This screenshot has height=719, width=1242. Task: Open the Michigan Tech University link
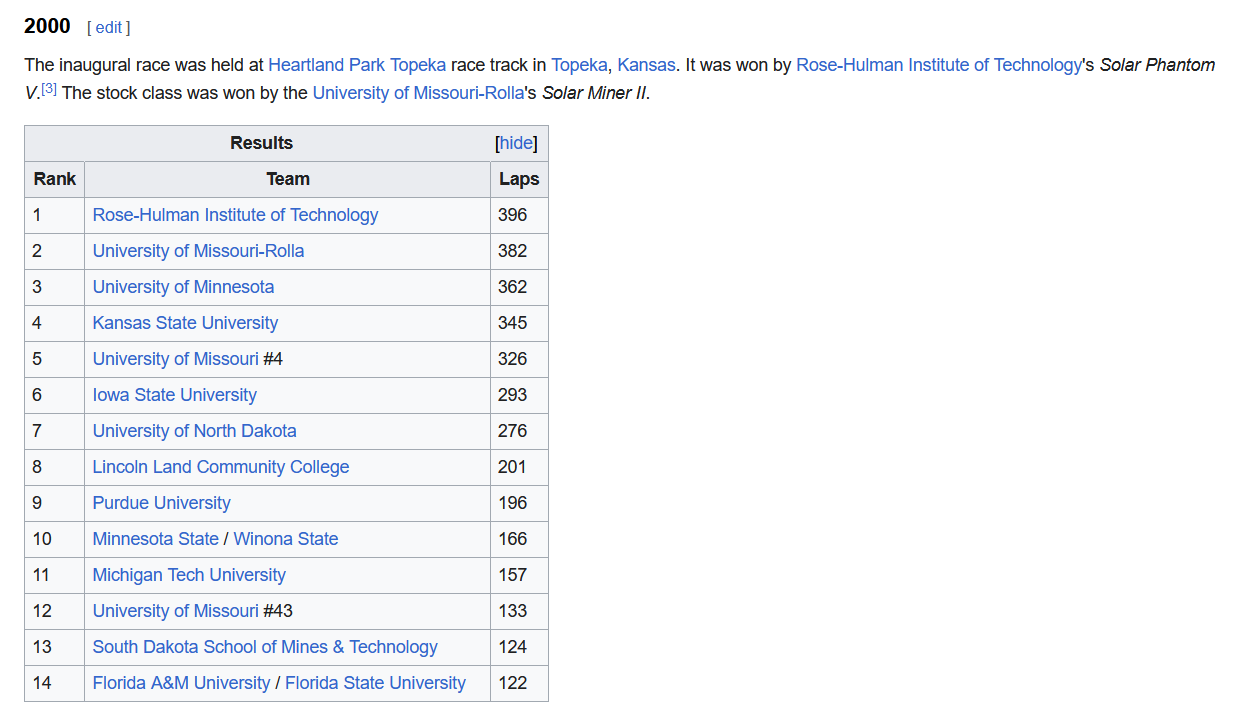pyautogui.click(x=189, y=575)
